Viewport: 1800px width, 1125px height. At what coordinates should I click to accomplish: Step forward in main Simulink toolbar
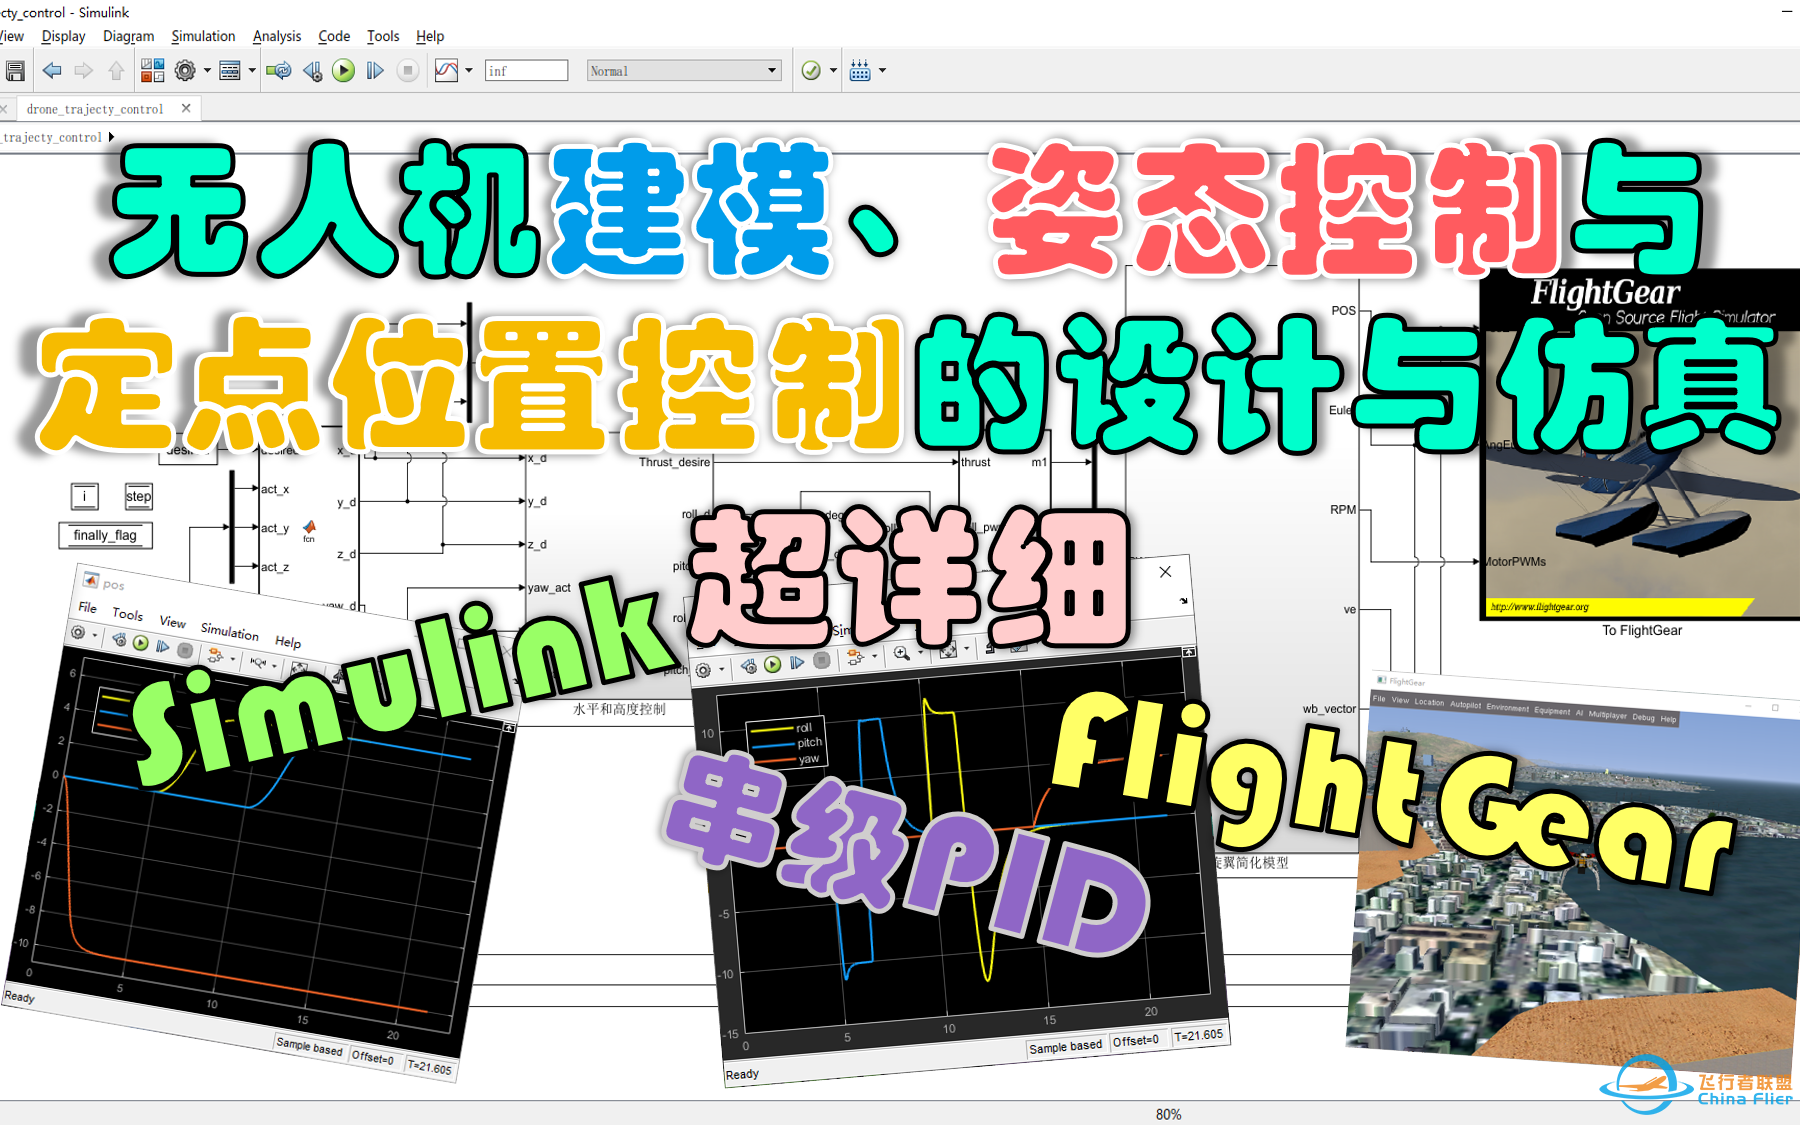(x=375, y=71)
